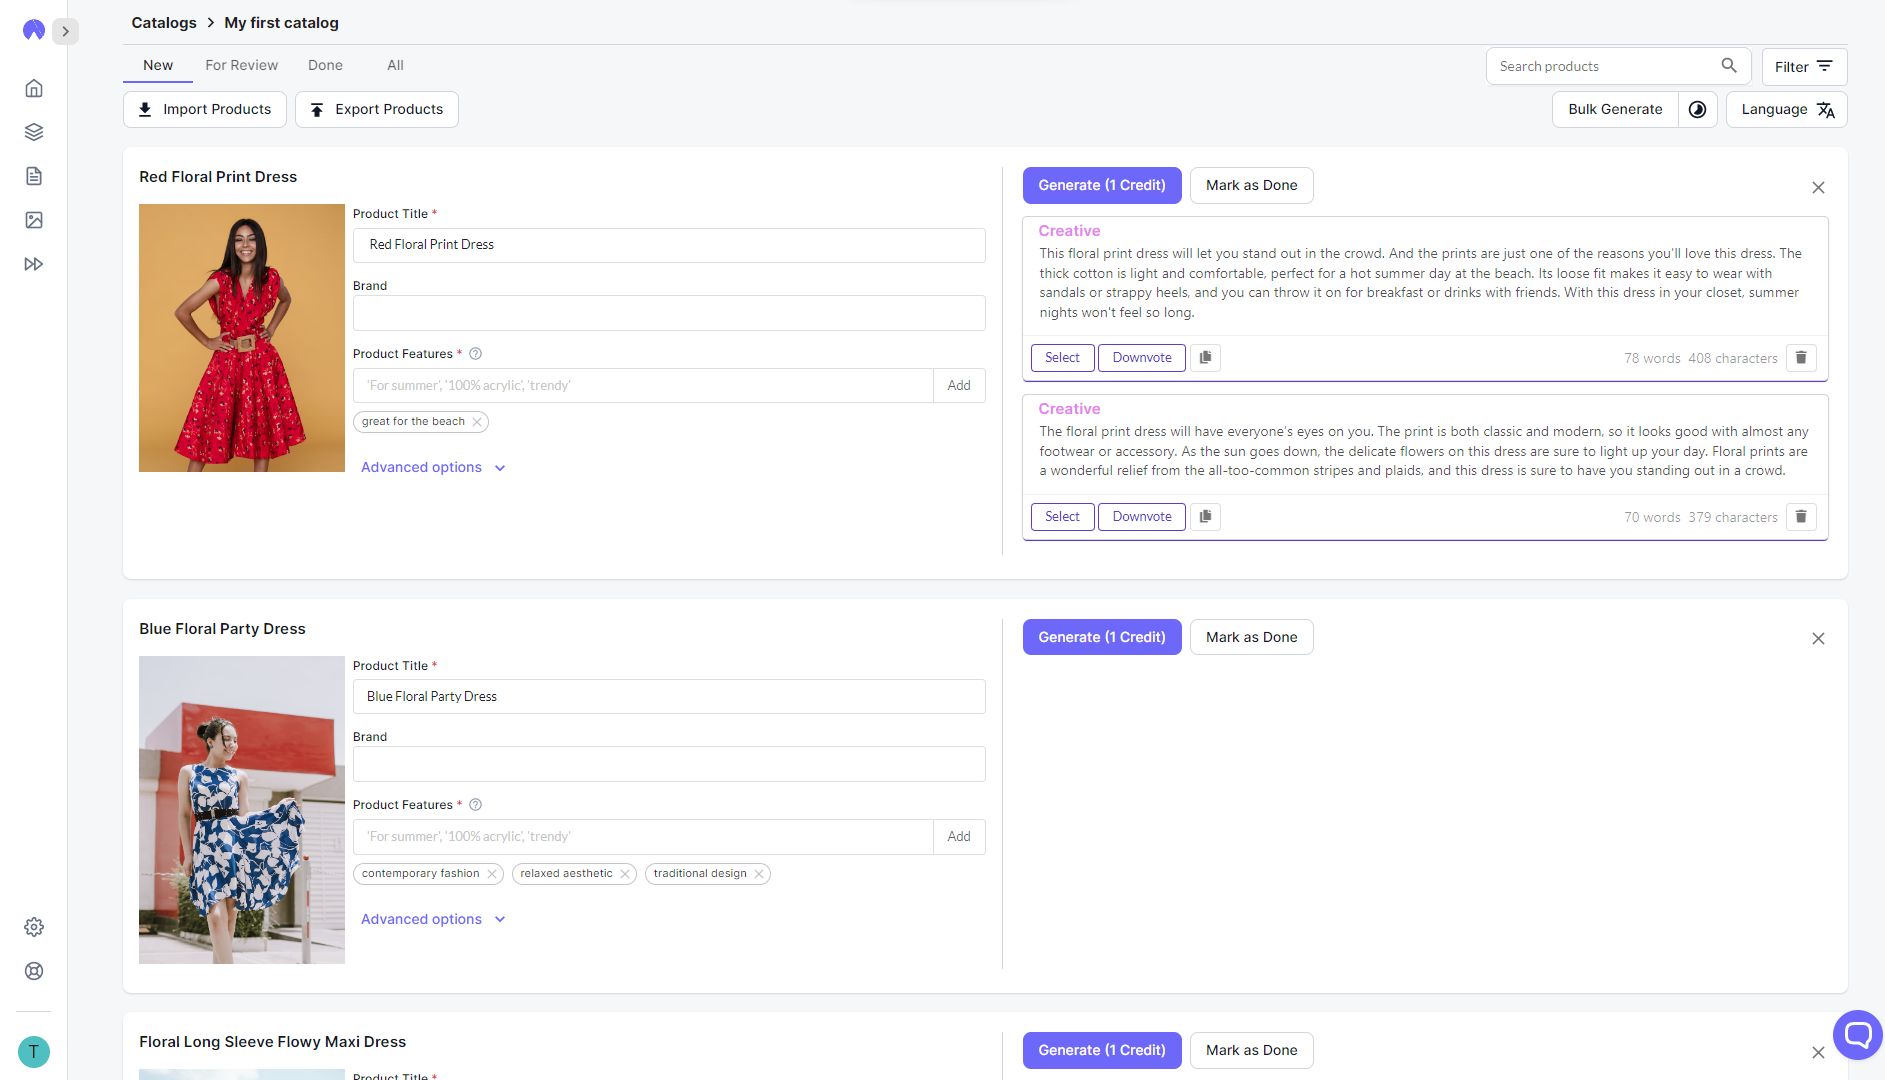This screenshot has width=1885, height=1080.
Task: Show Product Features help for Red dress
Action: pos(476,354)
